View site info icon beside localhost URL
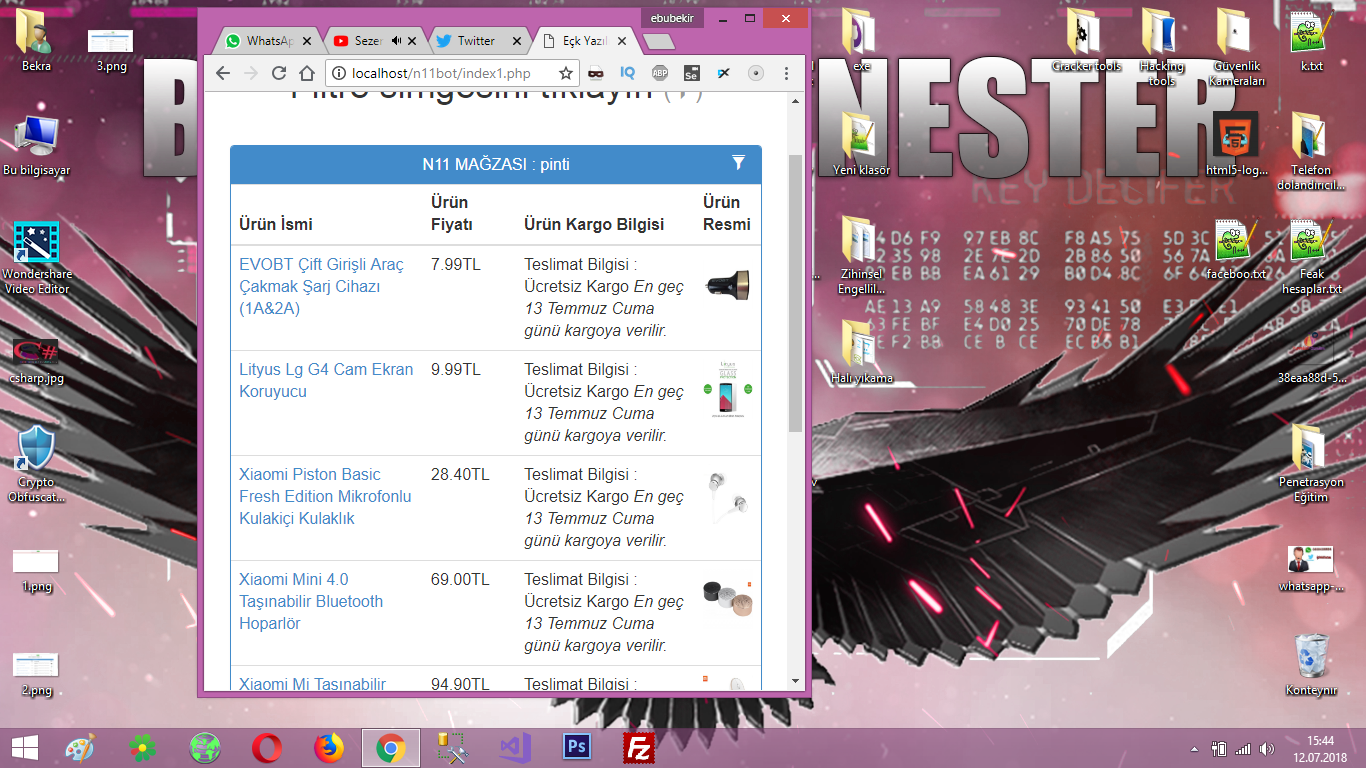Image resolution: width=1366 pixels, height=768 pixels. pyautogui.click(x=338, y=73)
